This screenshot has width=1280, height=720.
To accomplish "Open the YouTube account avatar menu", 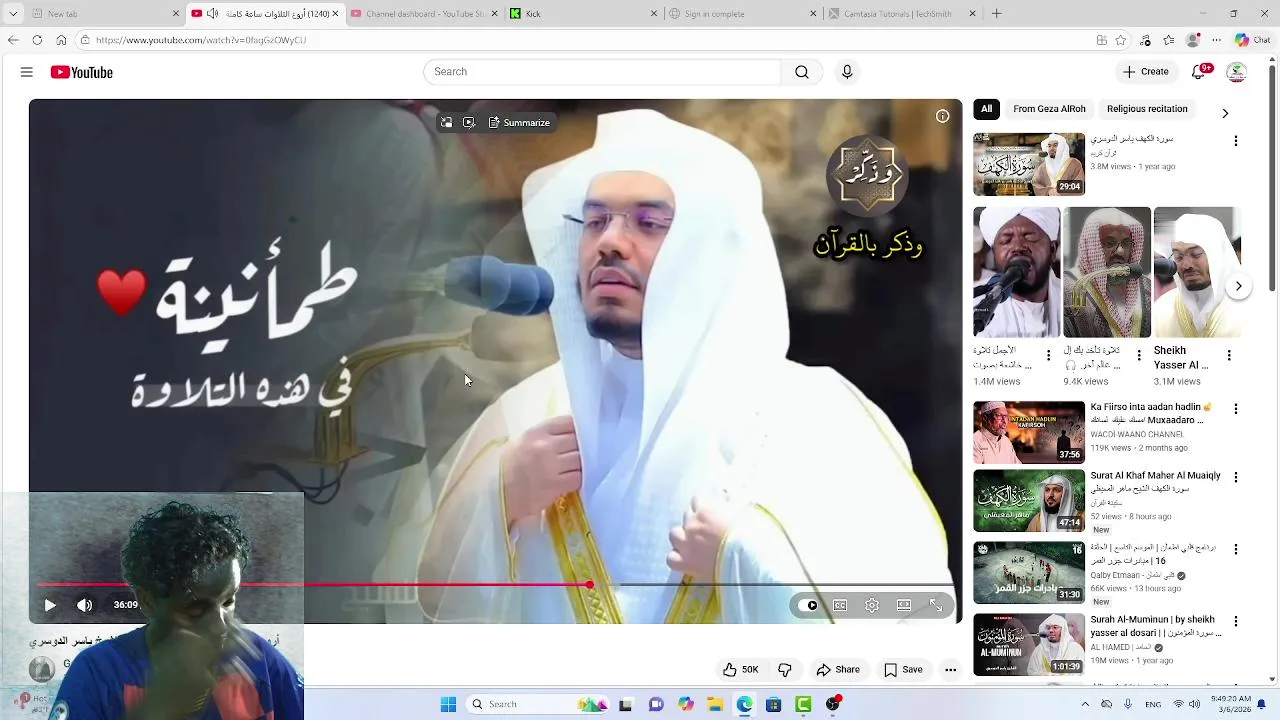I will pos(1237,72).
